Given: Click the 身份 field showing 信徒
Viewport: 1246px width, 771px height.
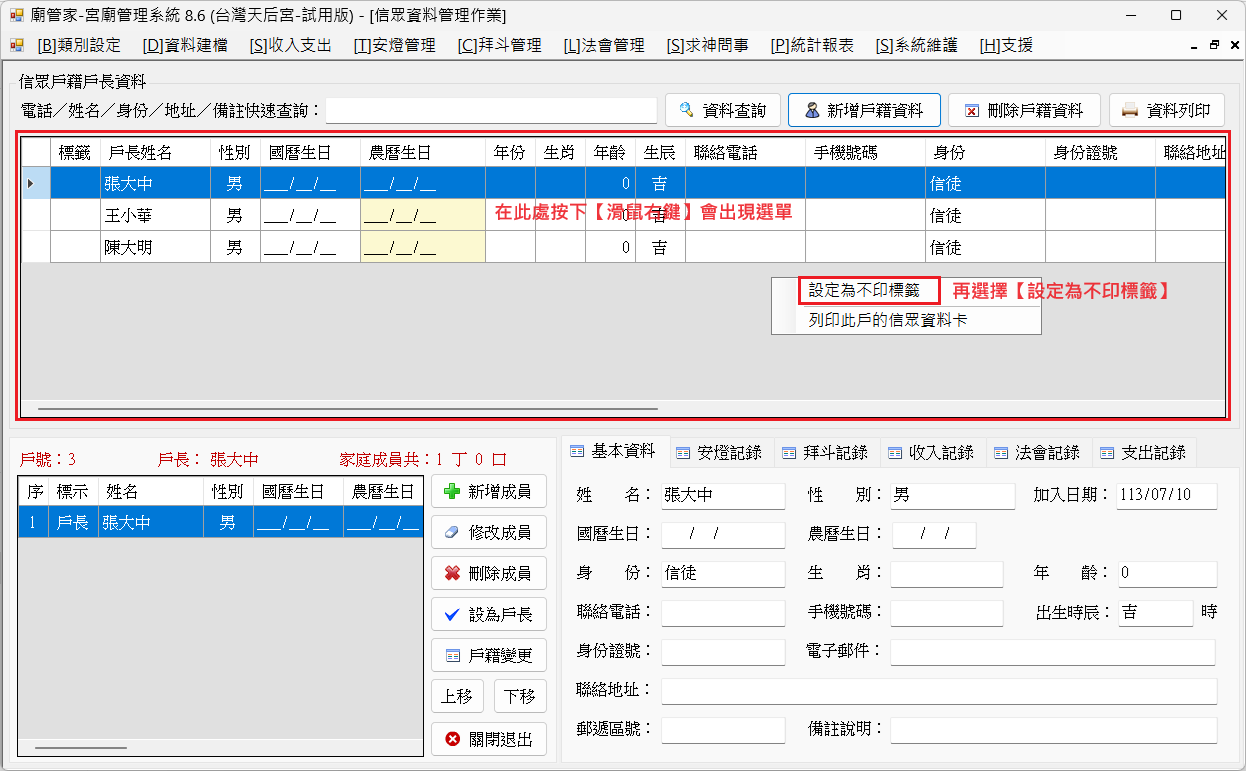Looking at the screenshot, I should (723, 574).
